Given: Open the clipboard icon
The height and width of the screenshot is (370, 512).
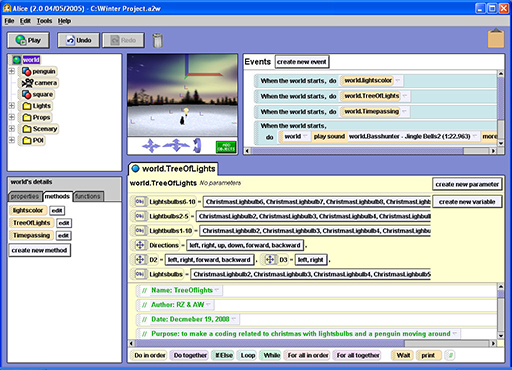Looking at the screenshot, I should pyautogui.click(x=496, y=39).
